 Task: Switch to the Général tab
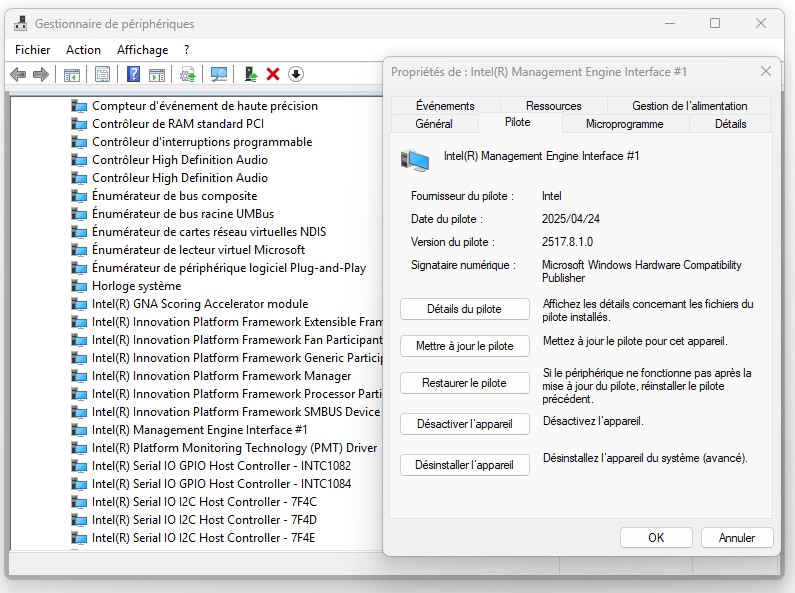coord(433,124)
